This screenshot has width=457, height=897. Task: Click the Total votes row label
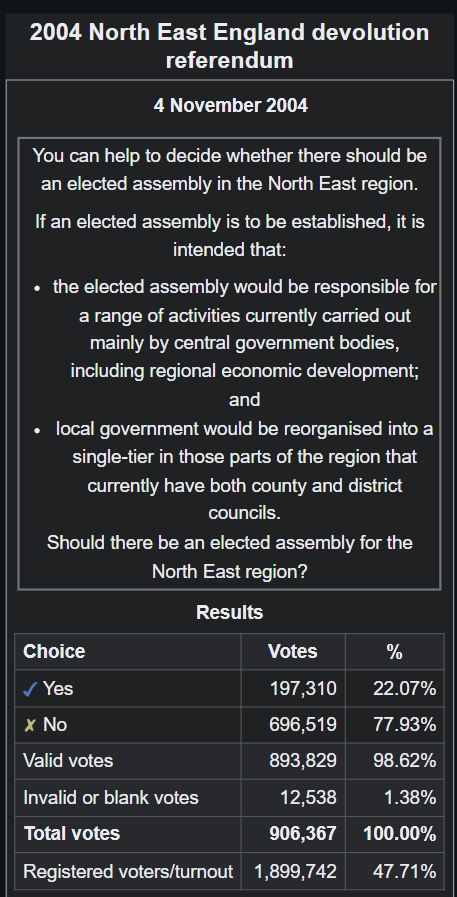click(71, 834)
